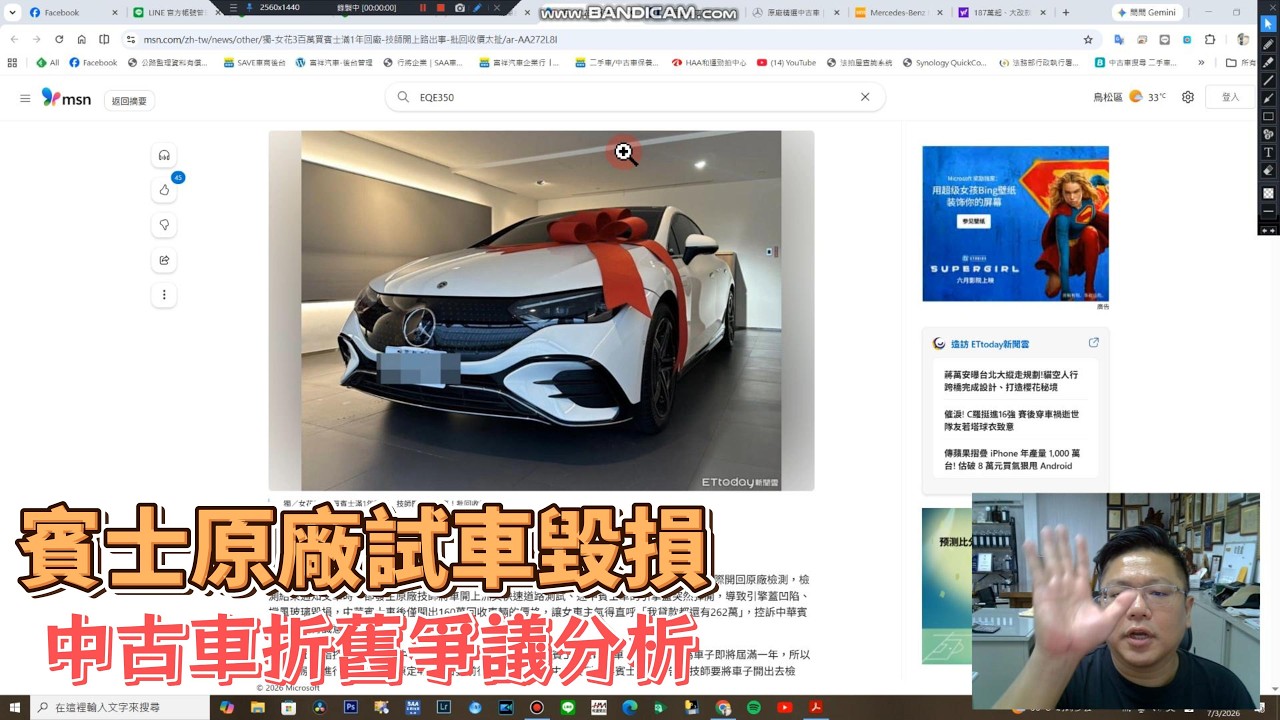Click into the EQE350 search field
Viewport: 1280px width, 720px height.
[x=635, y=97]
